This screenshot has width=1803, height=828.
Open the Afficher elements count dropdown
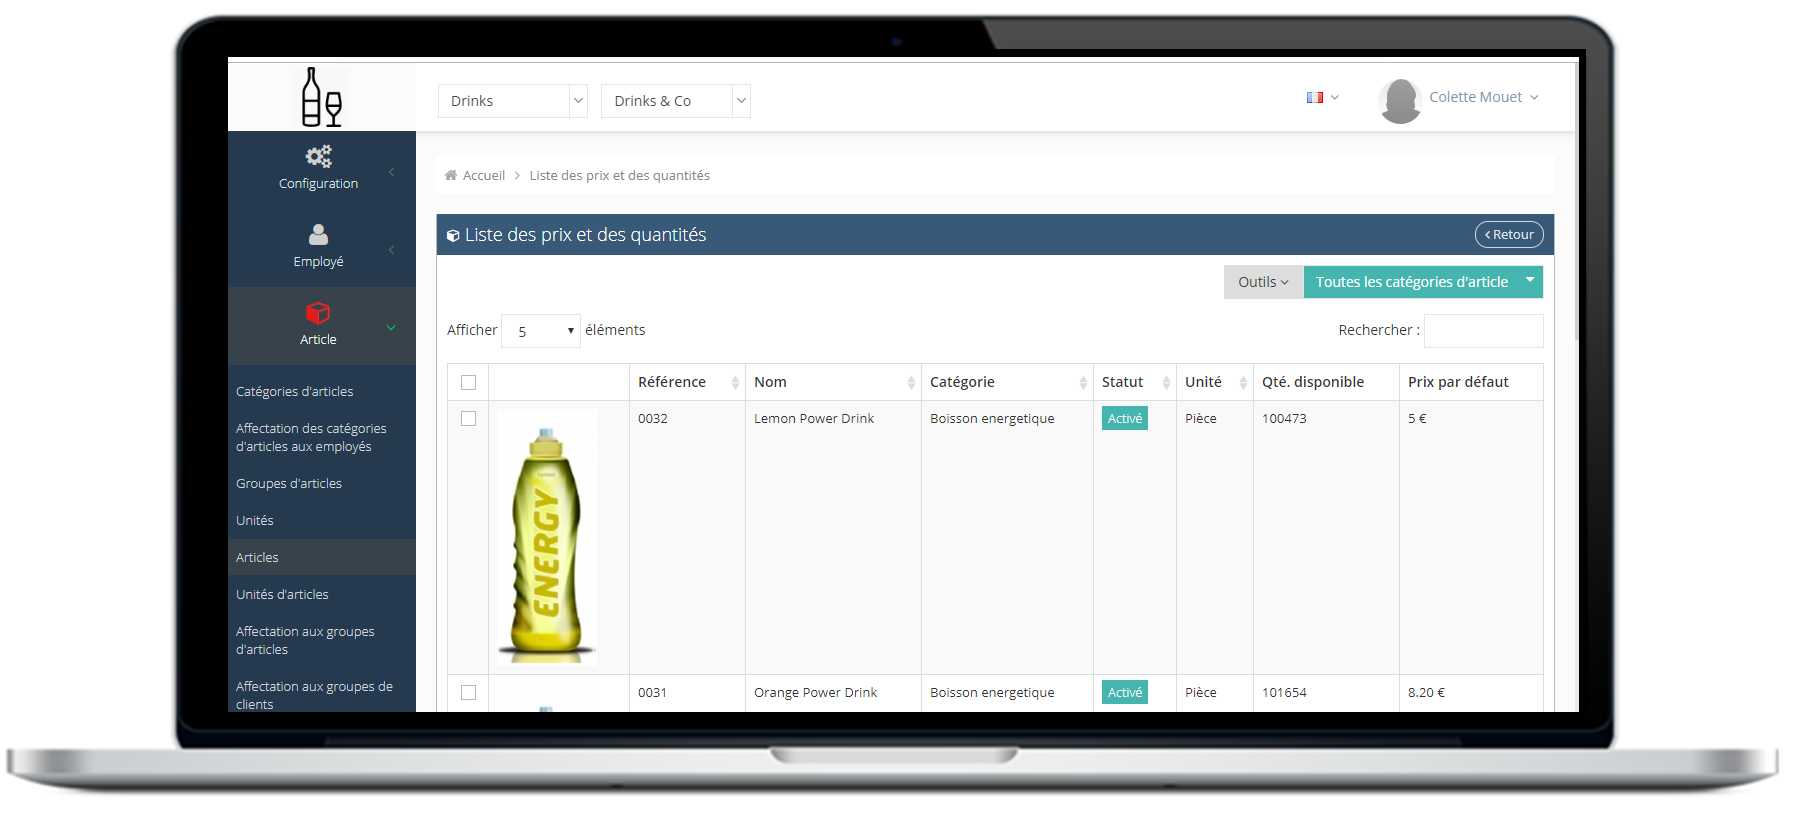click(541, 331)
